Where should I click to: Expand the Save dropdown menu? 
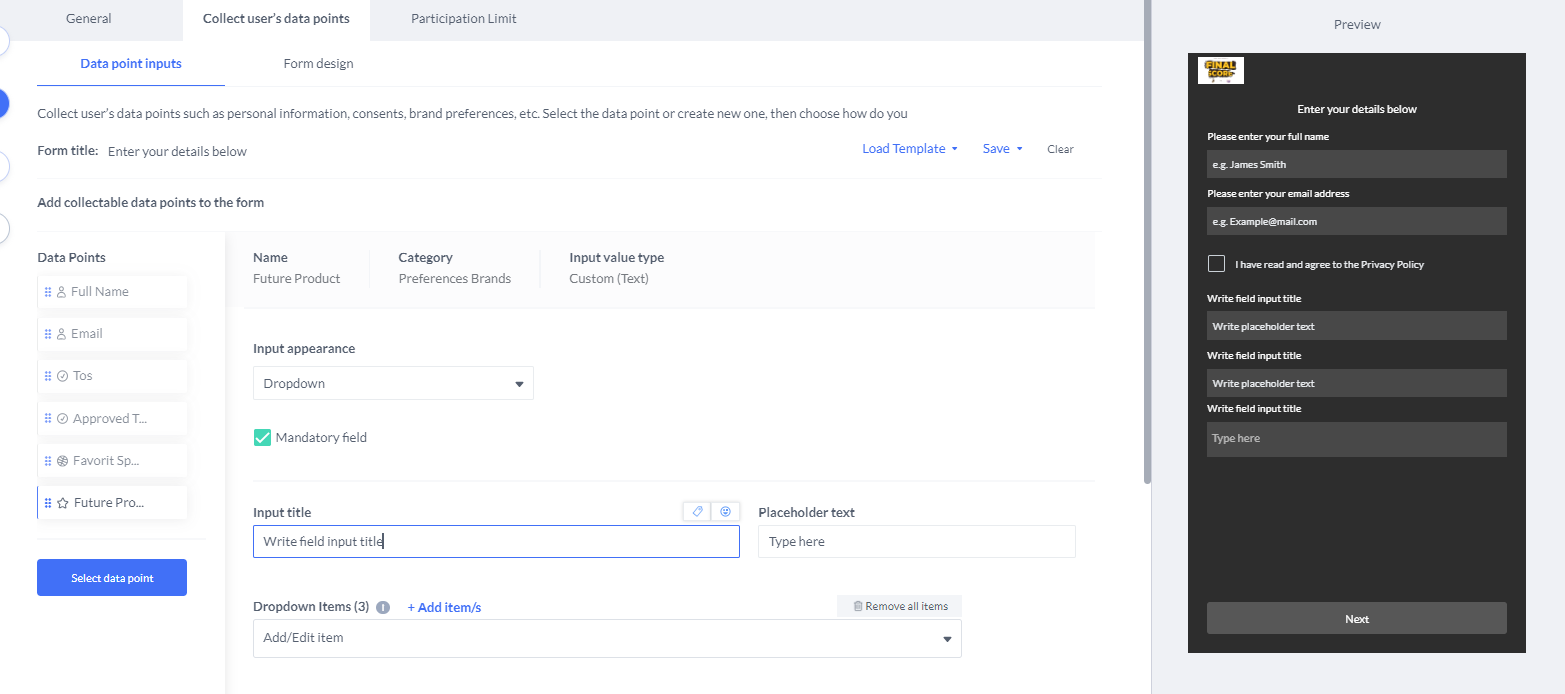pos(1002,149)
